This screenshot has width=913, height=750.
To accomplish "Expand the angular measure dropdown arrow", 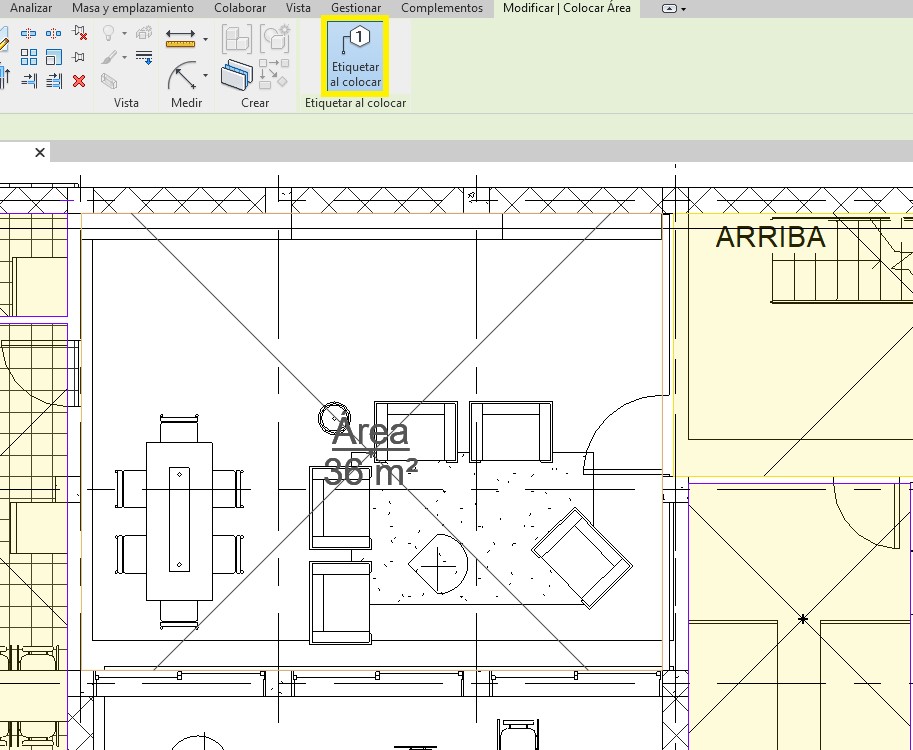I will point(206,76).
